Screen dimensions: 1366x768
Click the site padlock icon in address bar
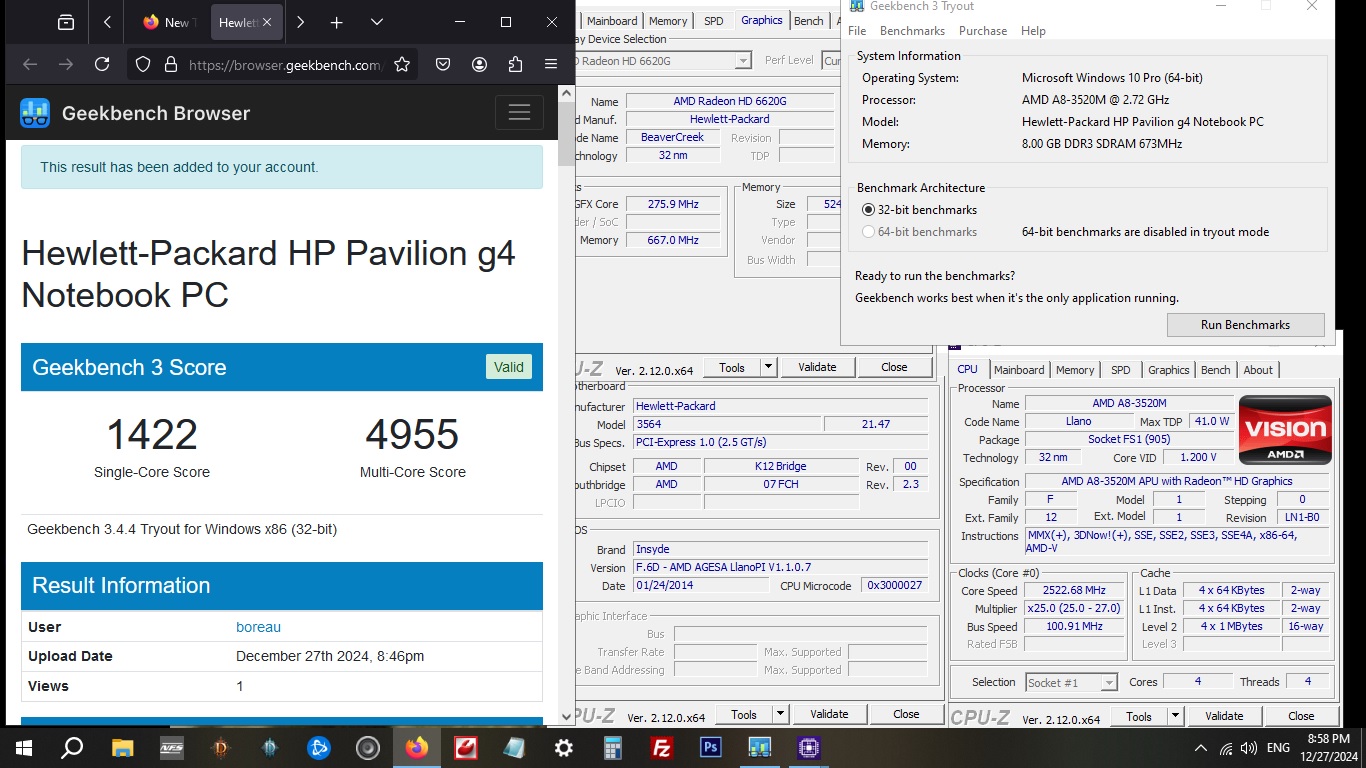(170, 65)
